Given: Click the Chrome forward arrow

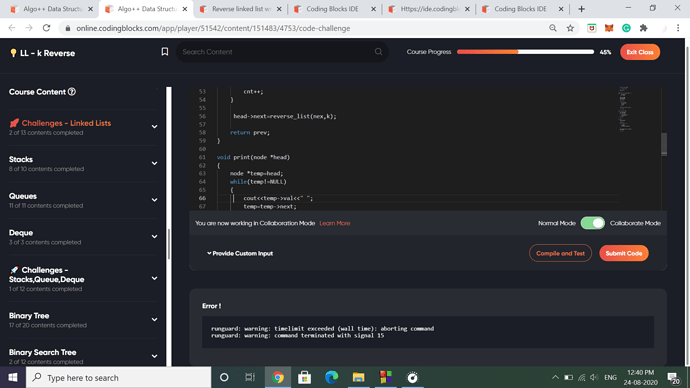Looking at the screenshot, I should 29,28.
